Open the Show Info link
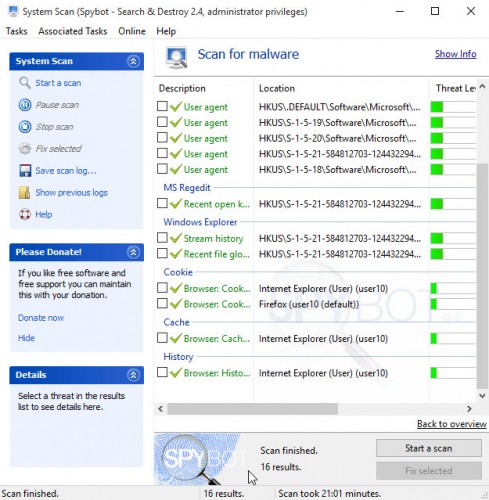 [x=455, y=54]
